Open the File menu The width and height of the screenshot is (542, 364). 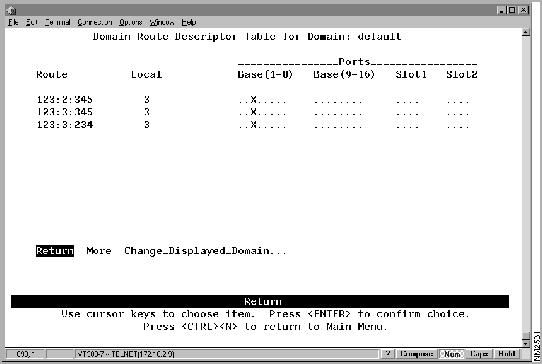click(13, 22)
